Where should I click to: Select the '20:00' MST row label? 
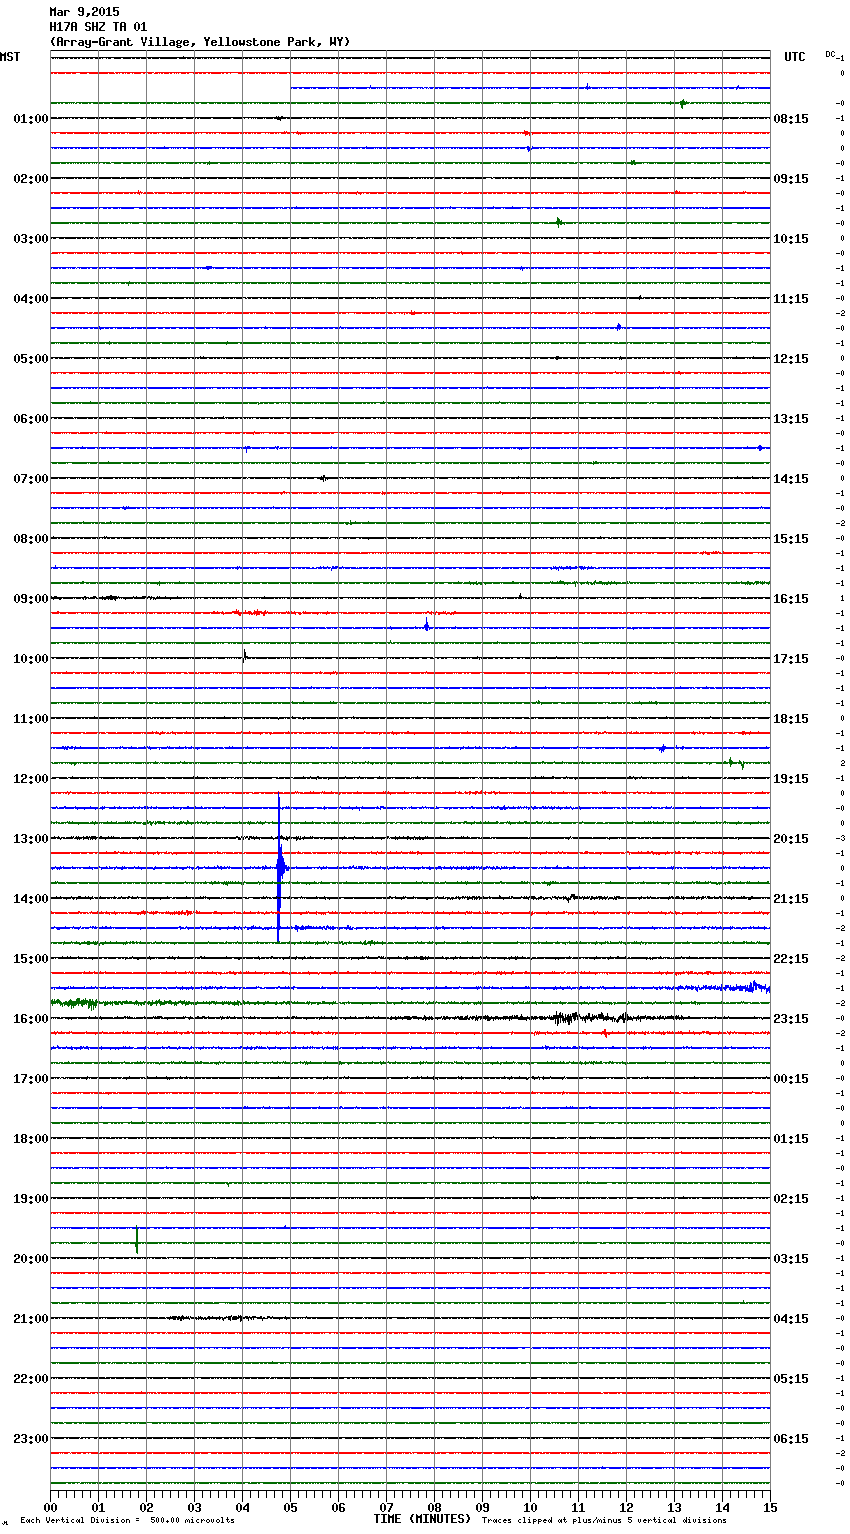31,1259
